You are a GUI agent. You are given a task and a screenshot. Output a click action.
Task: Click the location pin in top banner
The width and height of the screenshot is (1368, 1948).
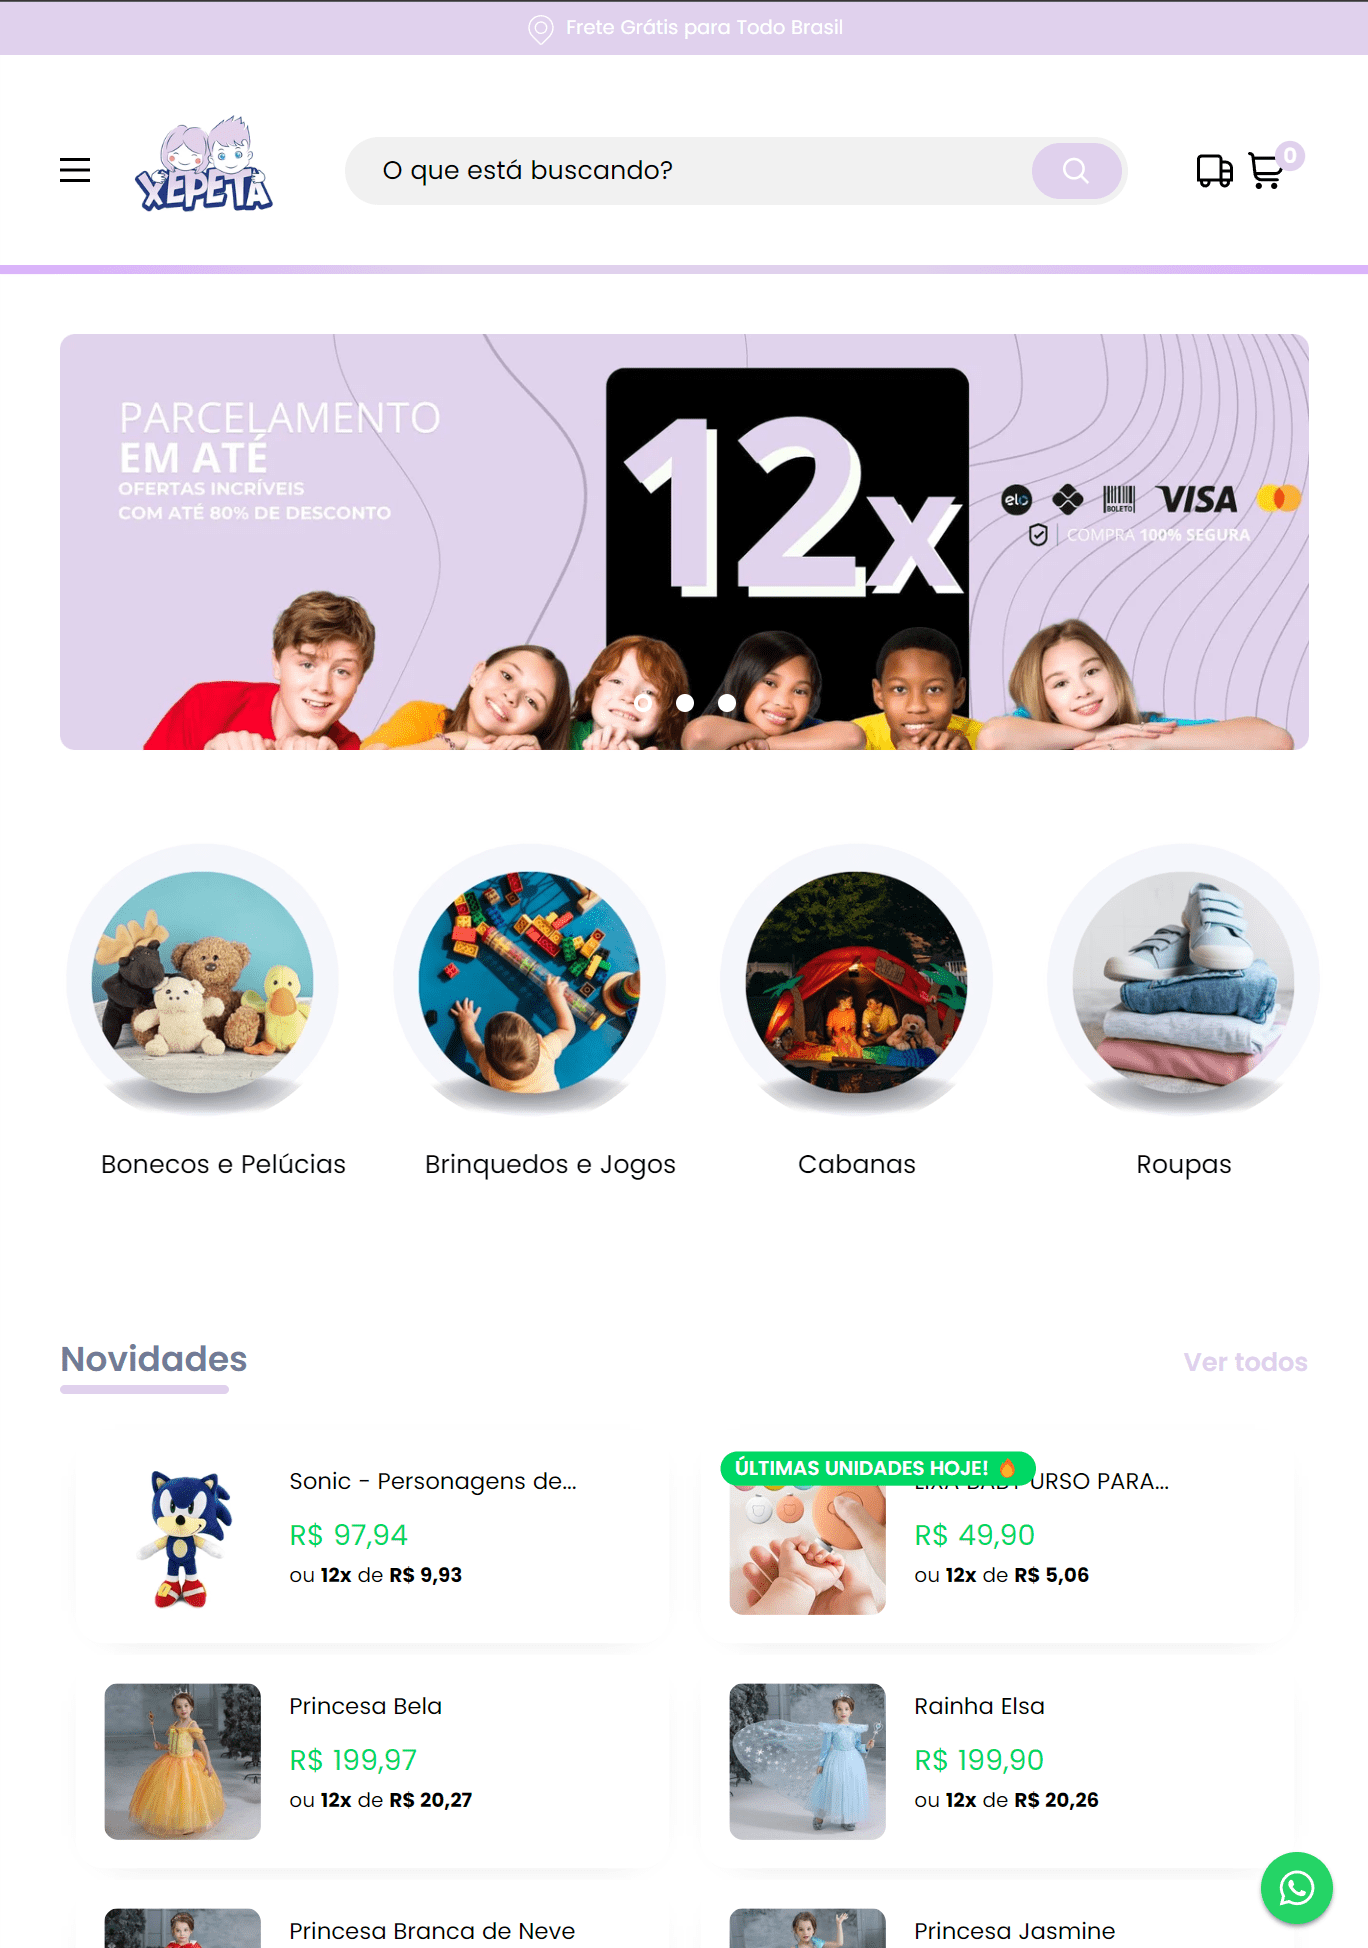click(540, 29)
